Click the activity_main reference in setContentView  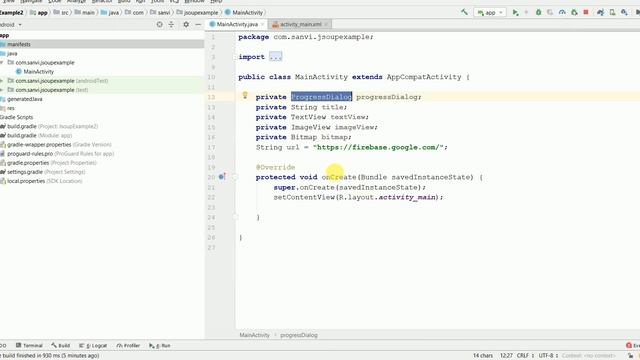tap(407, 197)
